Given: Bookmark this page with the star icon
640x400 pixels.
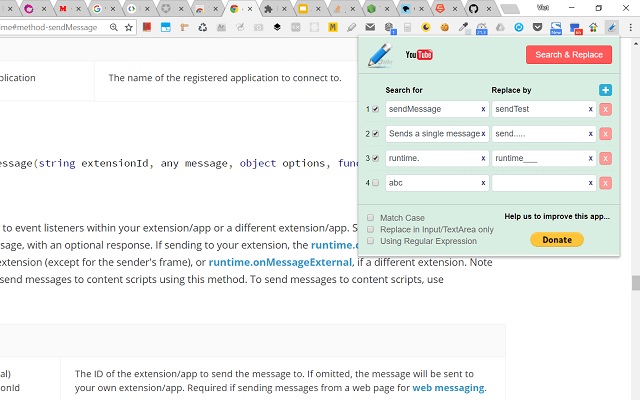Looking at the screenshot, I should pyautogui.click(x=129, y=27).
